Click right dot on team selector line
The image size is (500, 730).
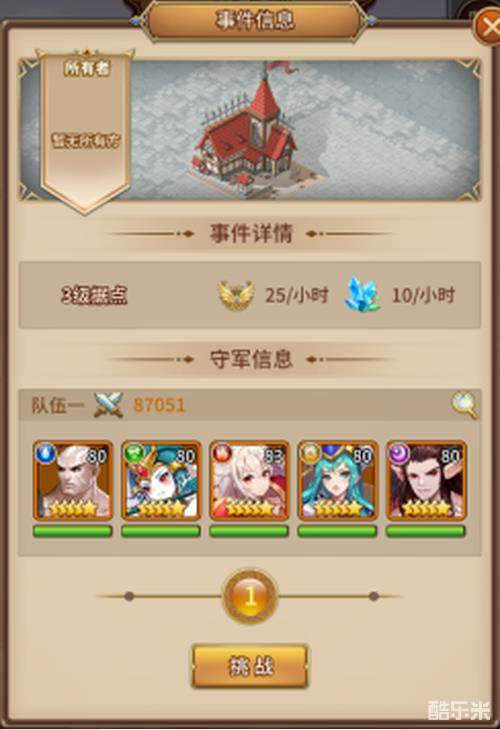(373, 596)
